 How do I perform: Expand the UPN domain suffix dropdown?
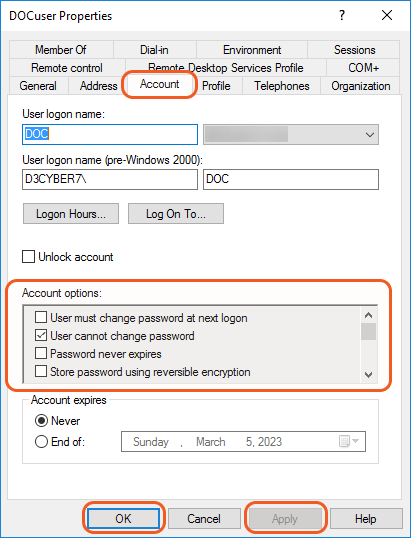291,134
